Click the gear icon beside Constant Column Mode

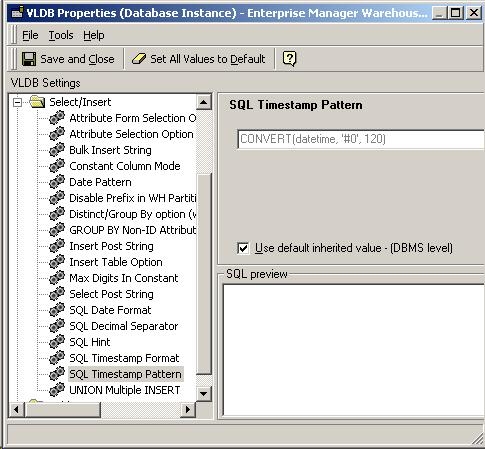pyautogui.click(x=57, y=166)
